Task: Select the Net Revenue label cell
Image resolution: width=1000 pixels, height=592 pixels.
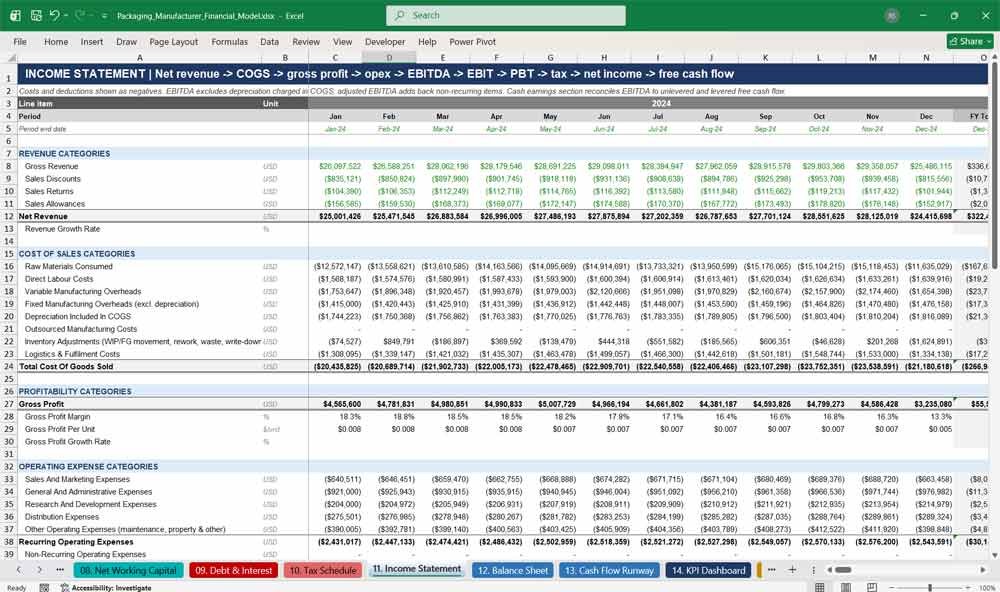Action: [x=43, y=216]
